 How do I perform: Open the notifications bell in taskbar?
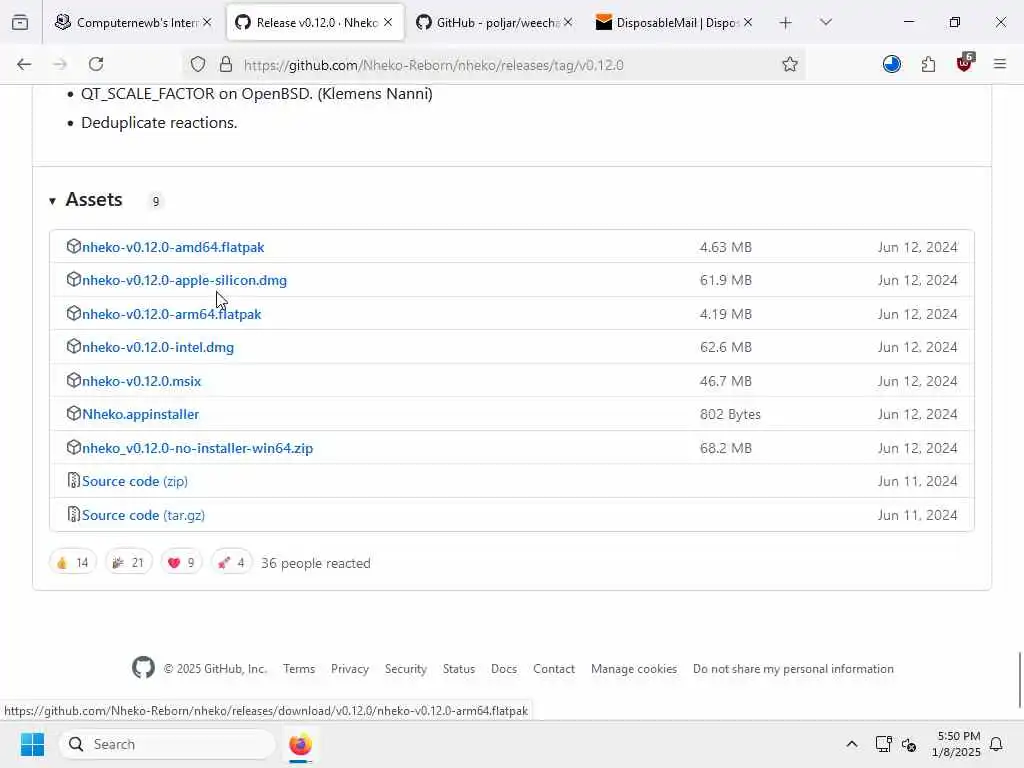(997, 744)
